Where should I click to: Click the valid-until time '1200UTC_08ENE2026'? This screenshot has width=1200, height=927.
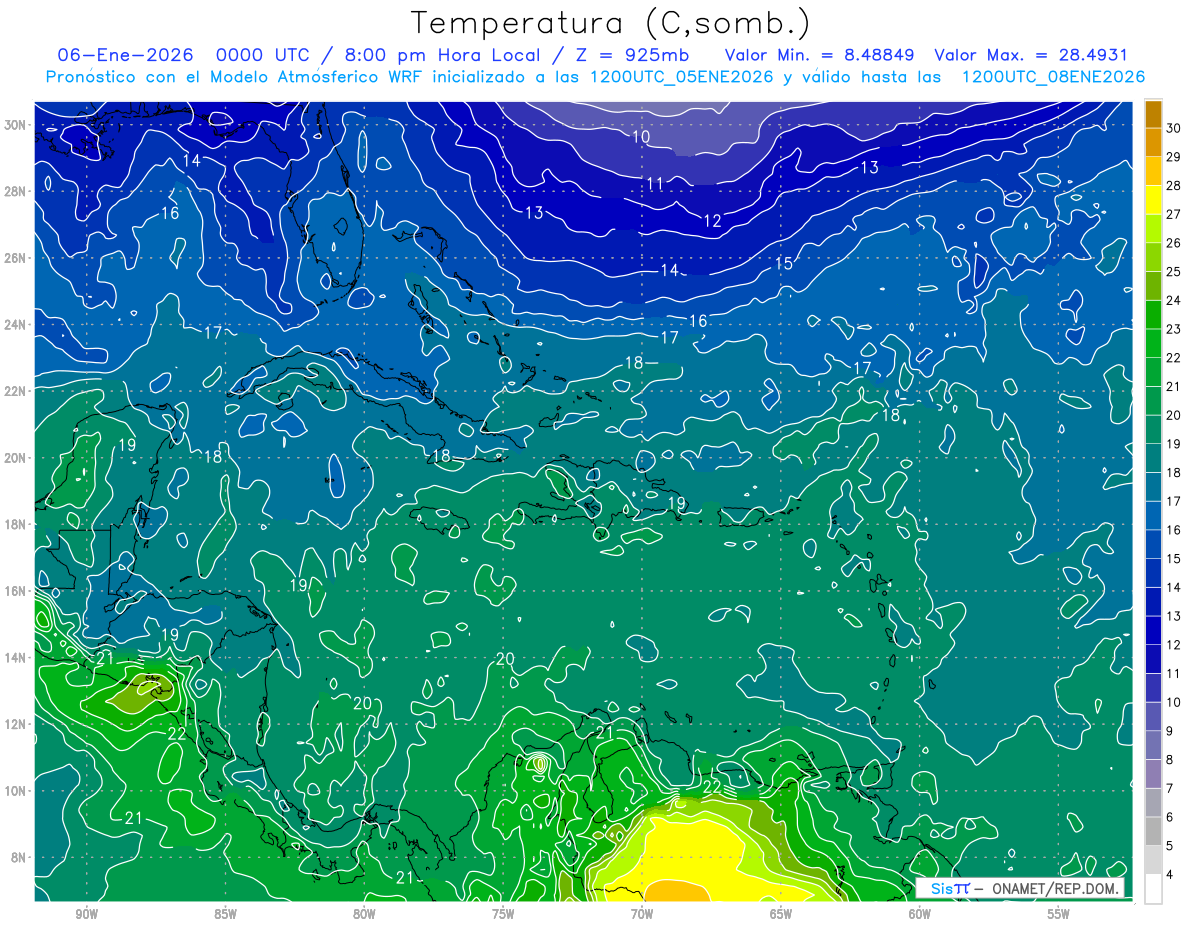point(1053,77)
